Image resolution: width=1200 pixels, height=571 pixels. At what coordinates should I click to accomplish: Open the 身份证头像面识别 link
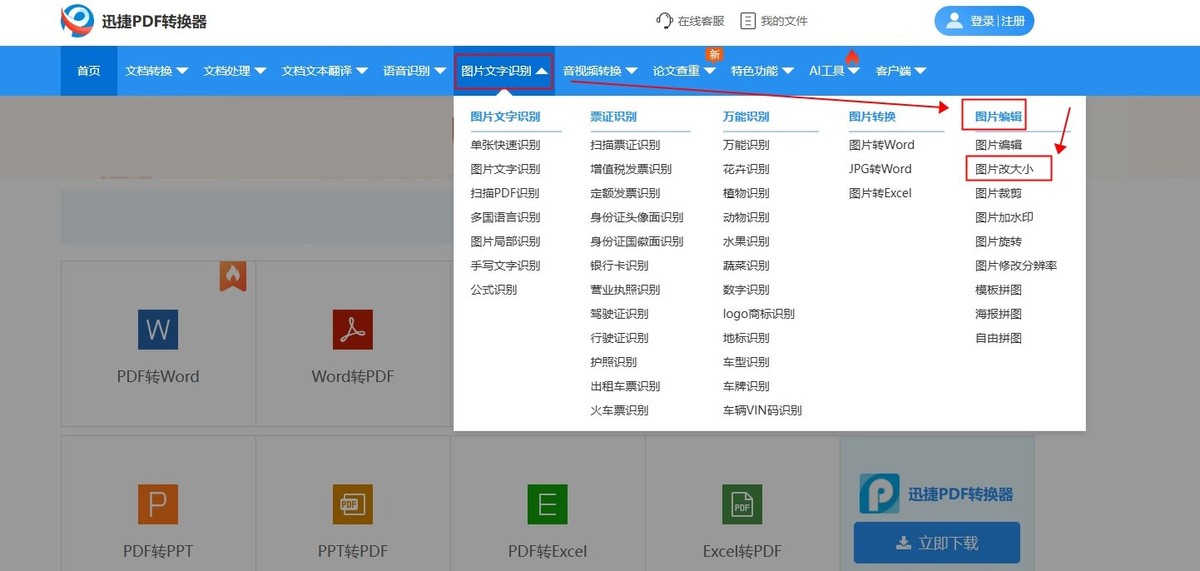[x=637, y=217]
